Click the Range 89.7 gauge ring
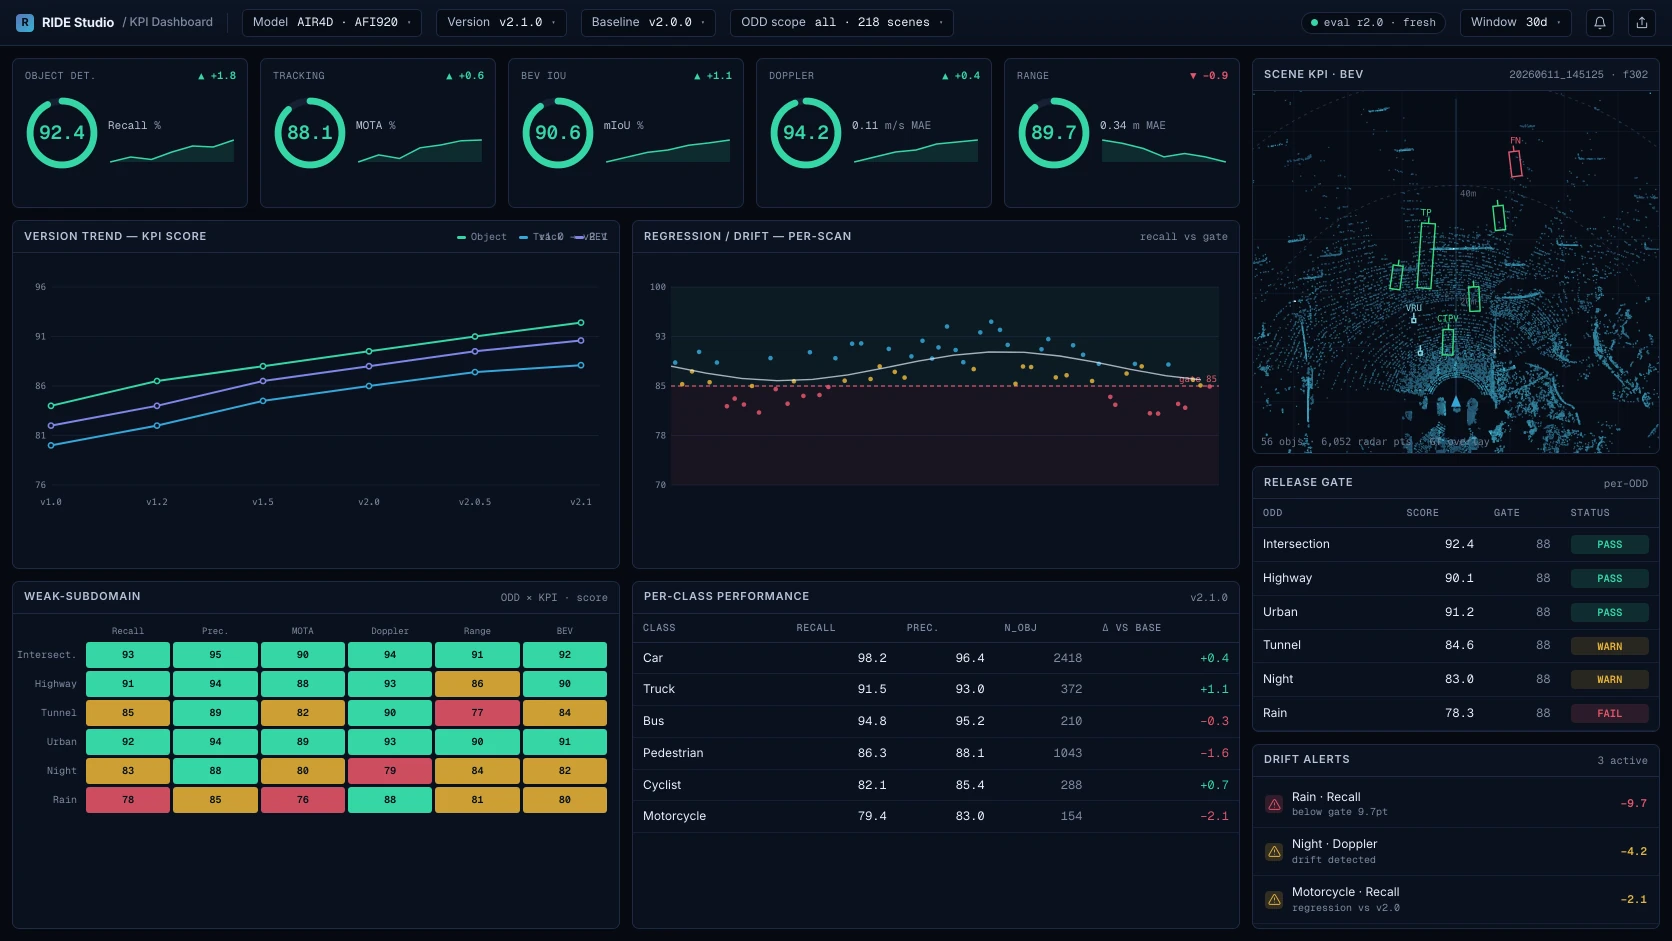This screenshot has width=1672, height=941. point(1054,133)
